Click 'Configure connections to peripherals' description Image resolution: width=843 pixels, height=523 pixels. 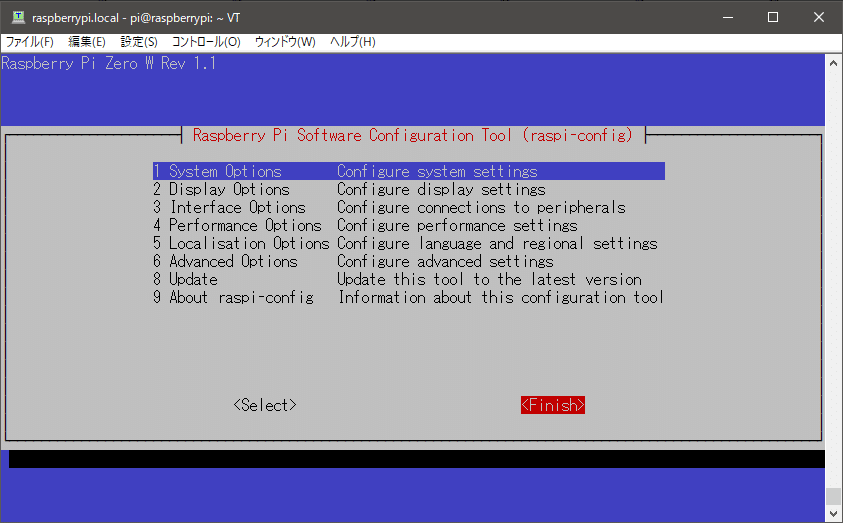point(481,207)
